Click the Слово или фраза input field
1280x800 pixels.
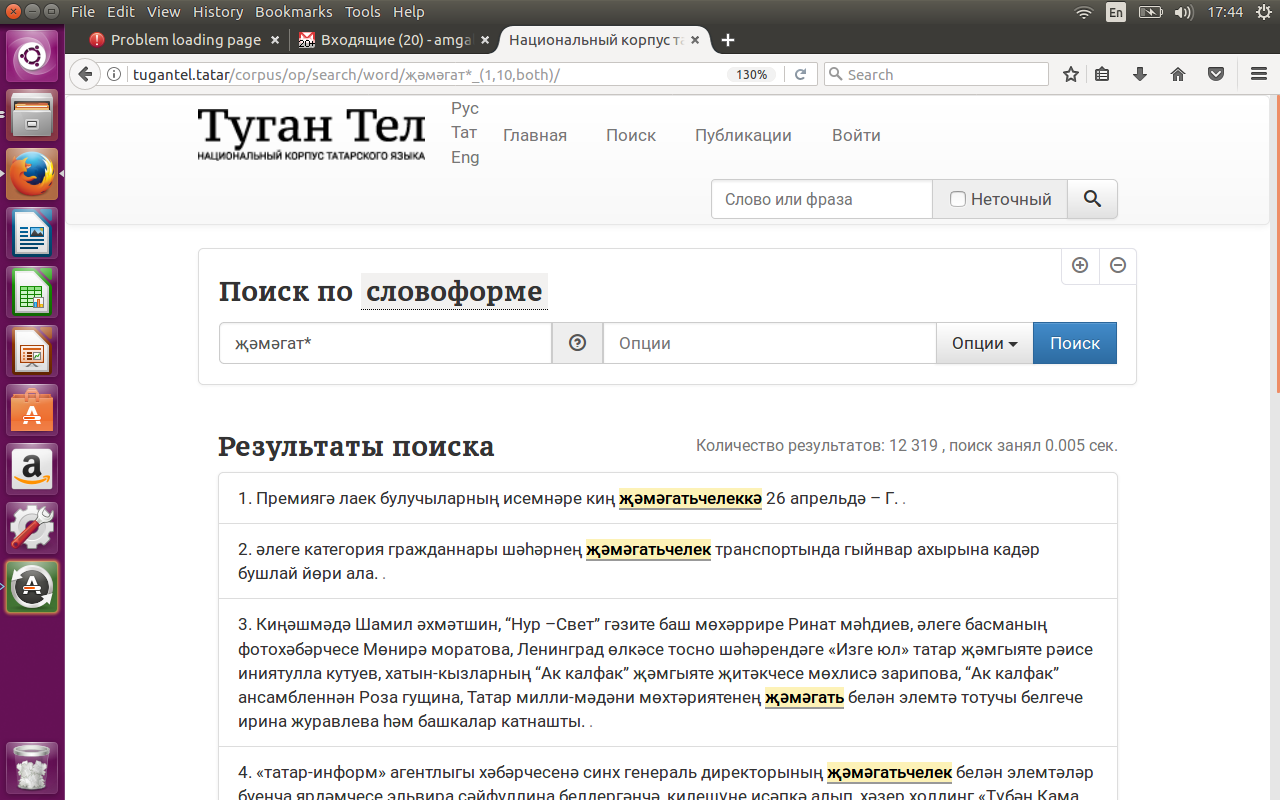[x=821, y=199]
